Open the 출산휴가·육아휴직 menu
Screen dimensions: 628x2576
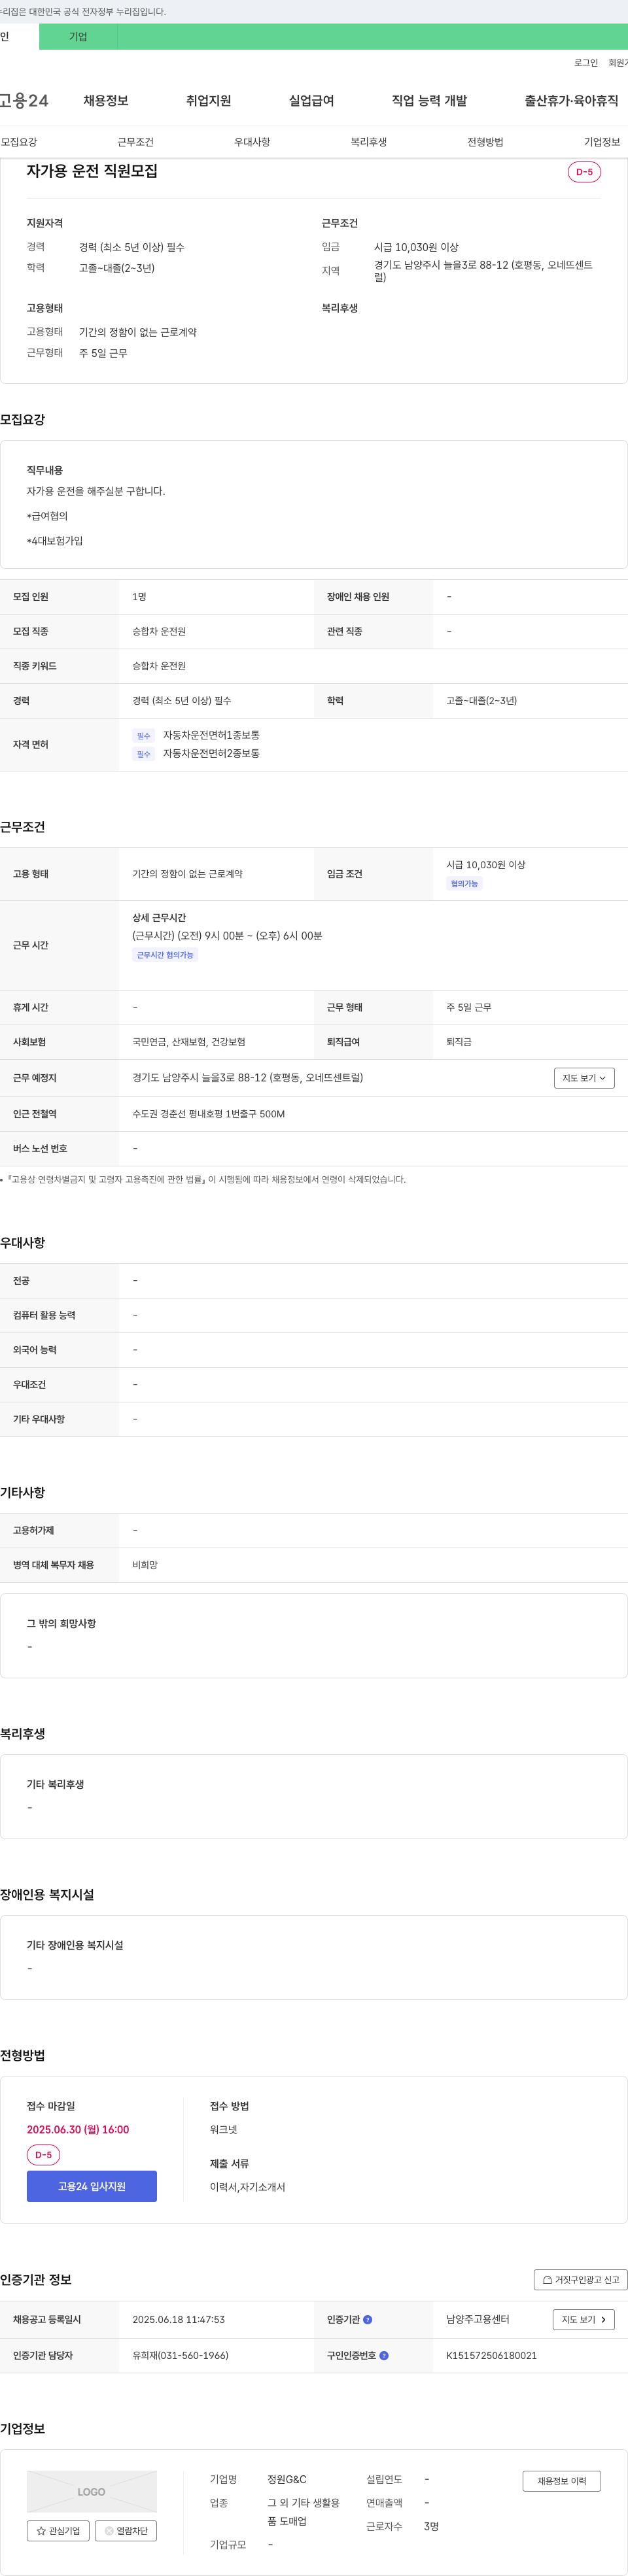(x=571, y=100)
